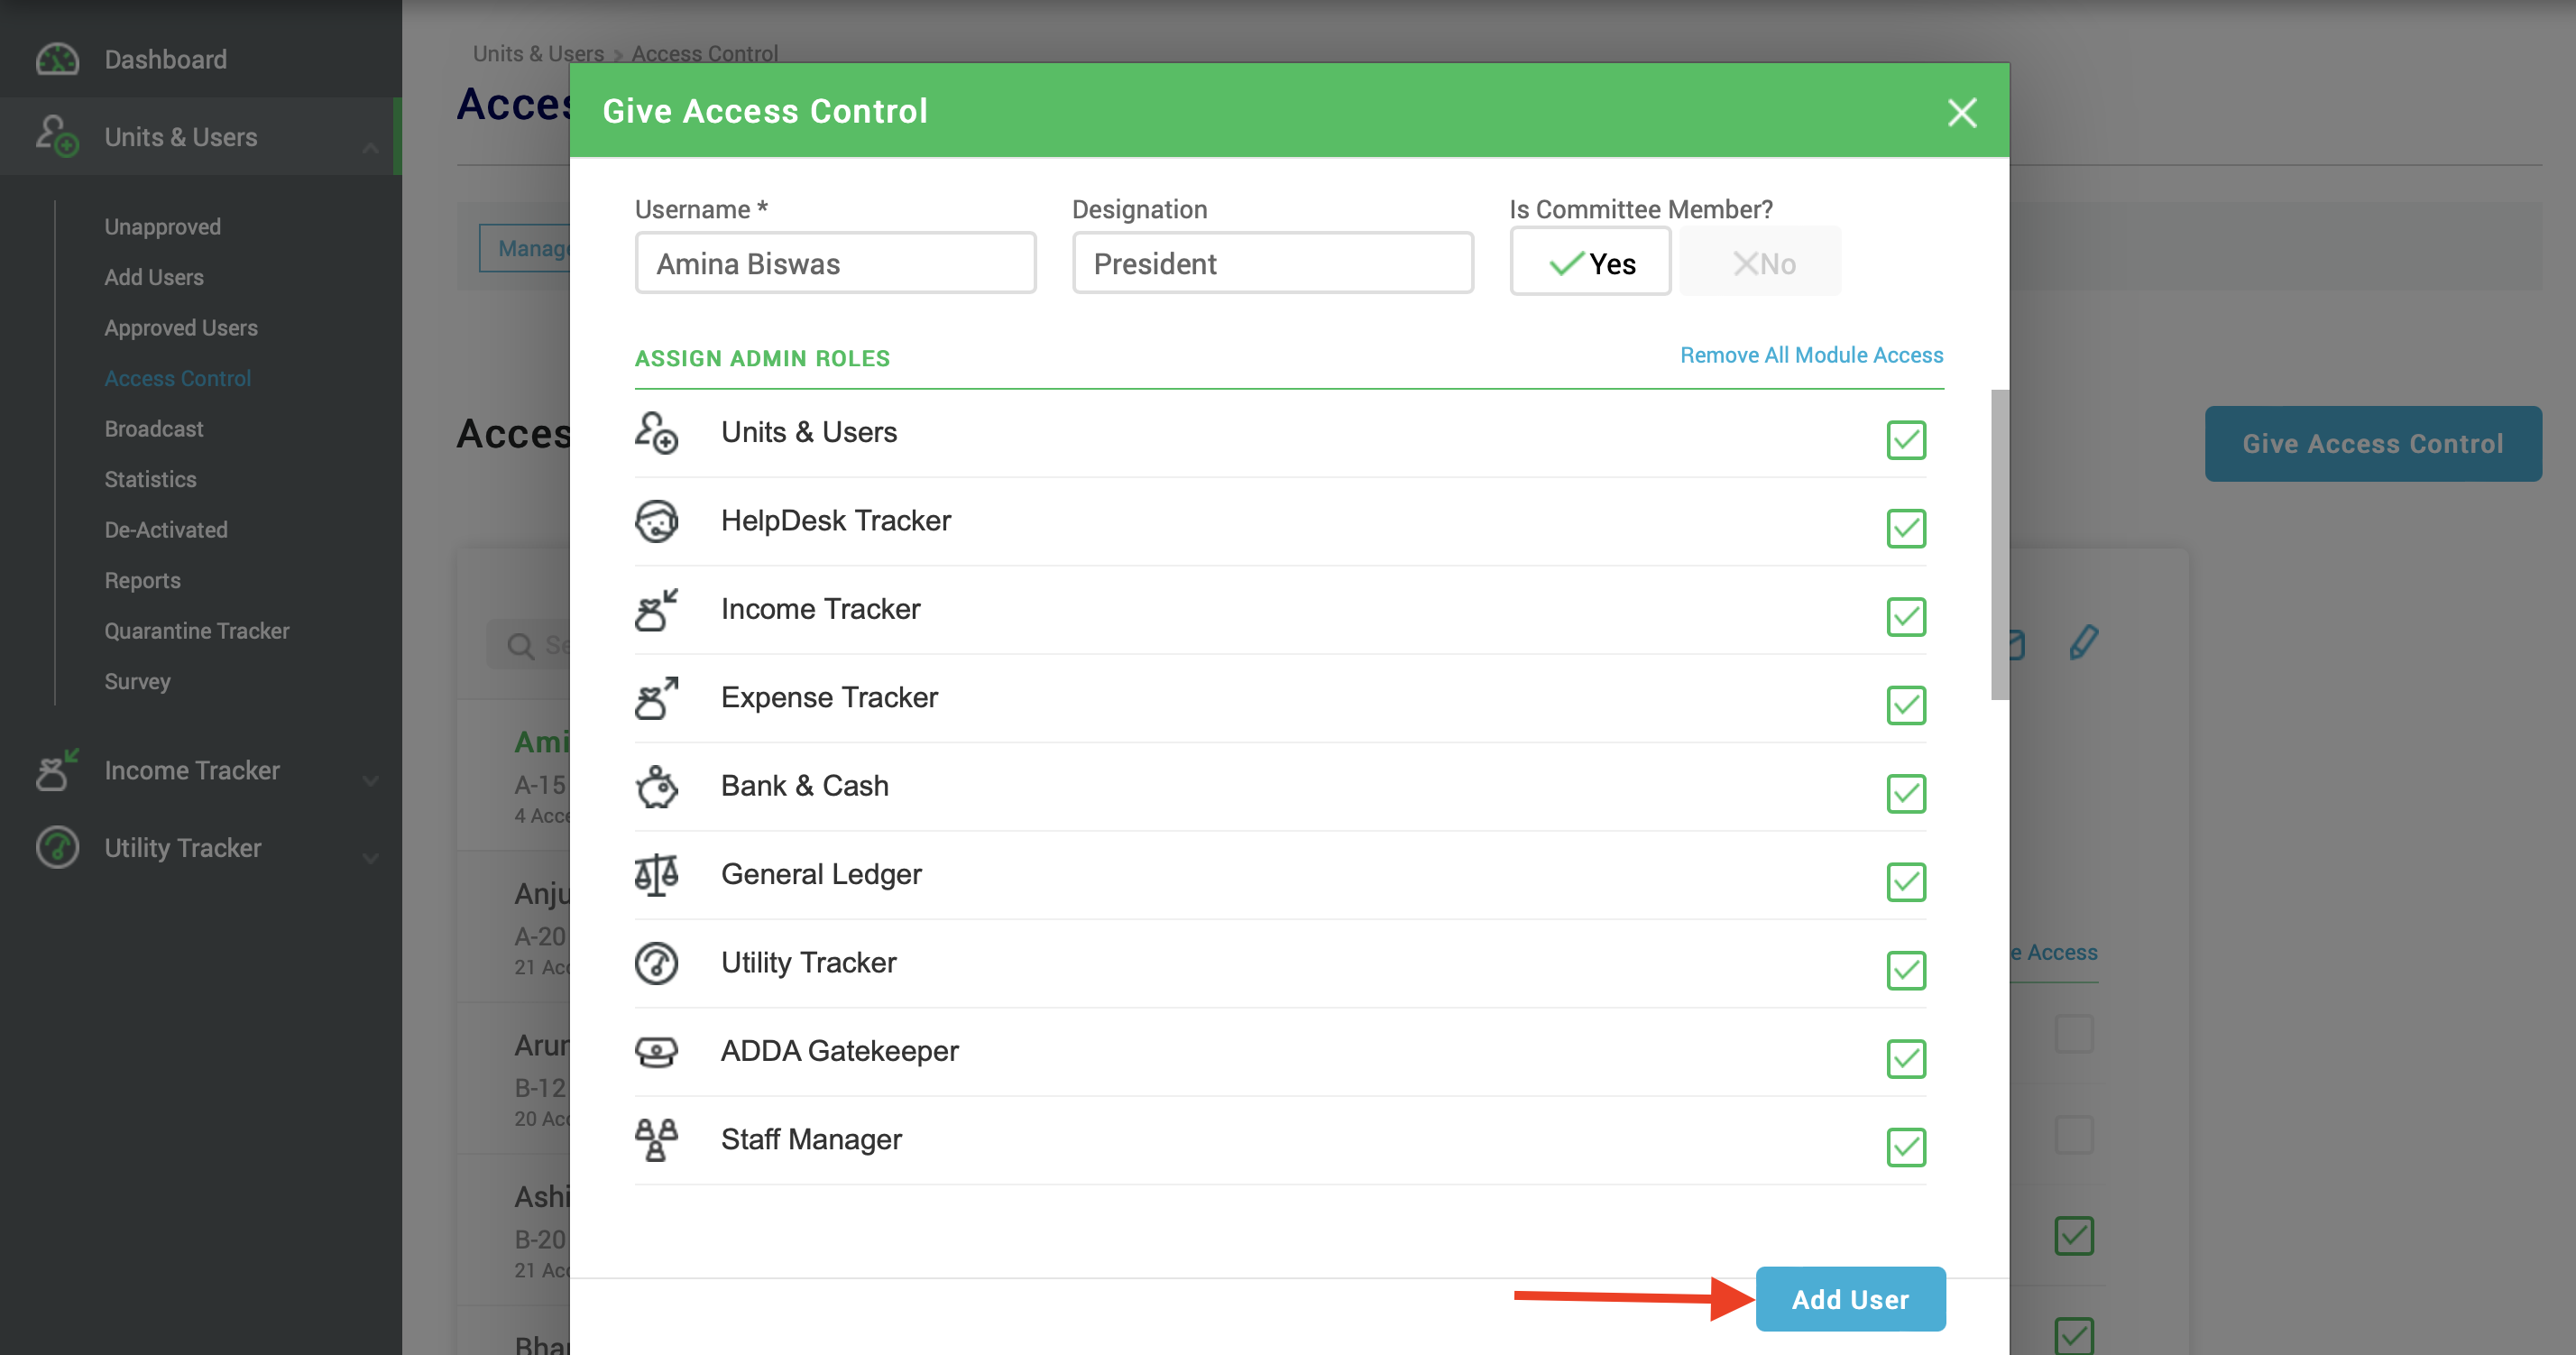2576x1355 pixels.
Task: Click the HelpDesk Tracker role icon
Action: (x=657, y=521)
